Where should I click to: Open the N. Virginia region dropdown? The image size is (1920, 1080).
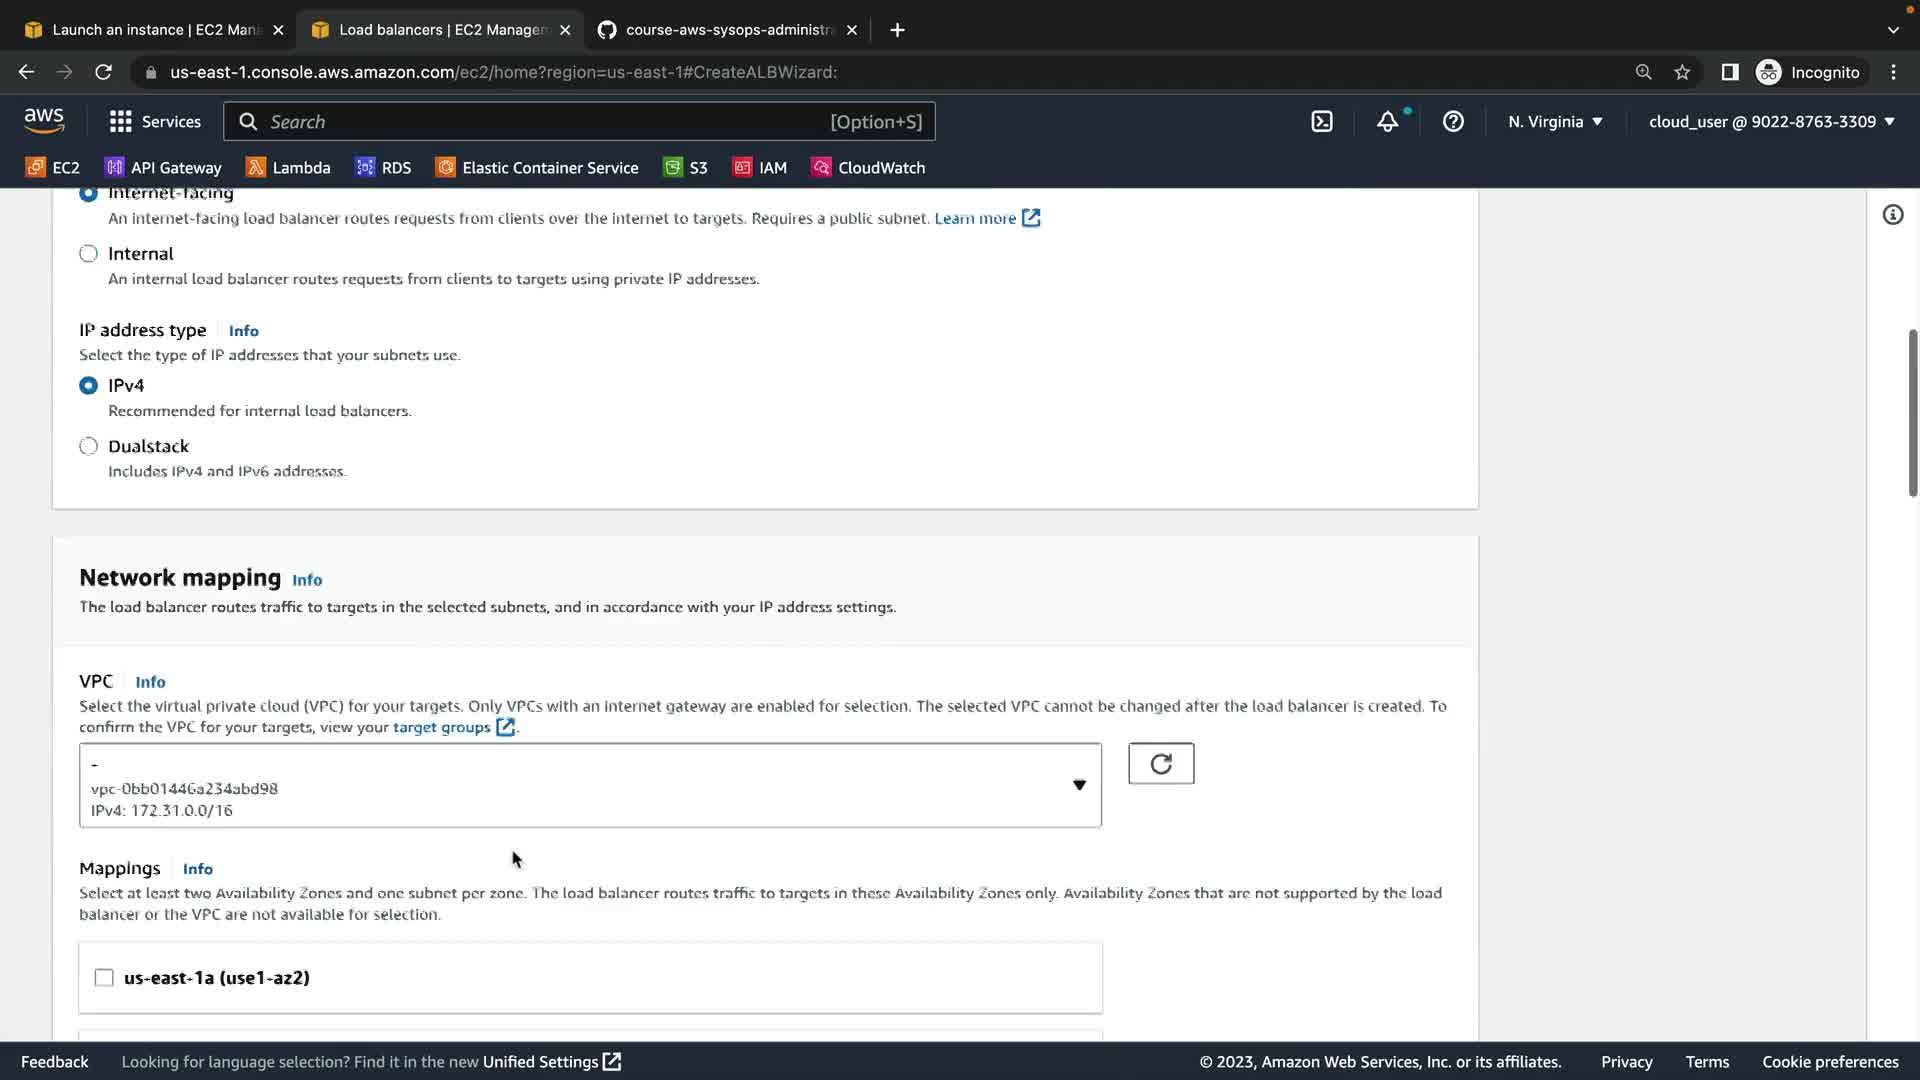1555,122
